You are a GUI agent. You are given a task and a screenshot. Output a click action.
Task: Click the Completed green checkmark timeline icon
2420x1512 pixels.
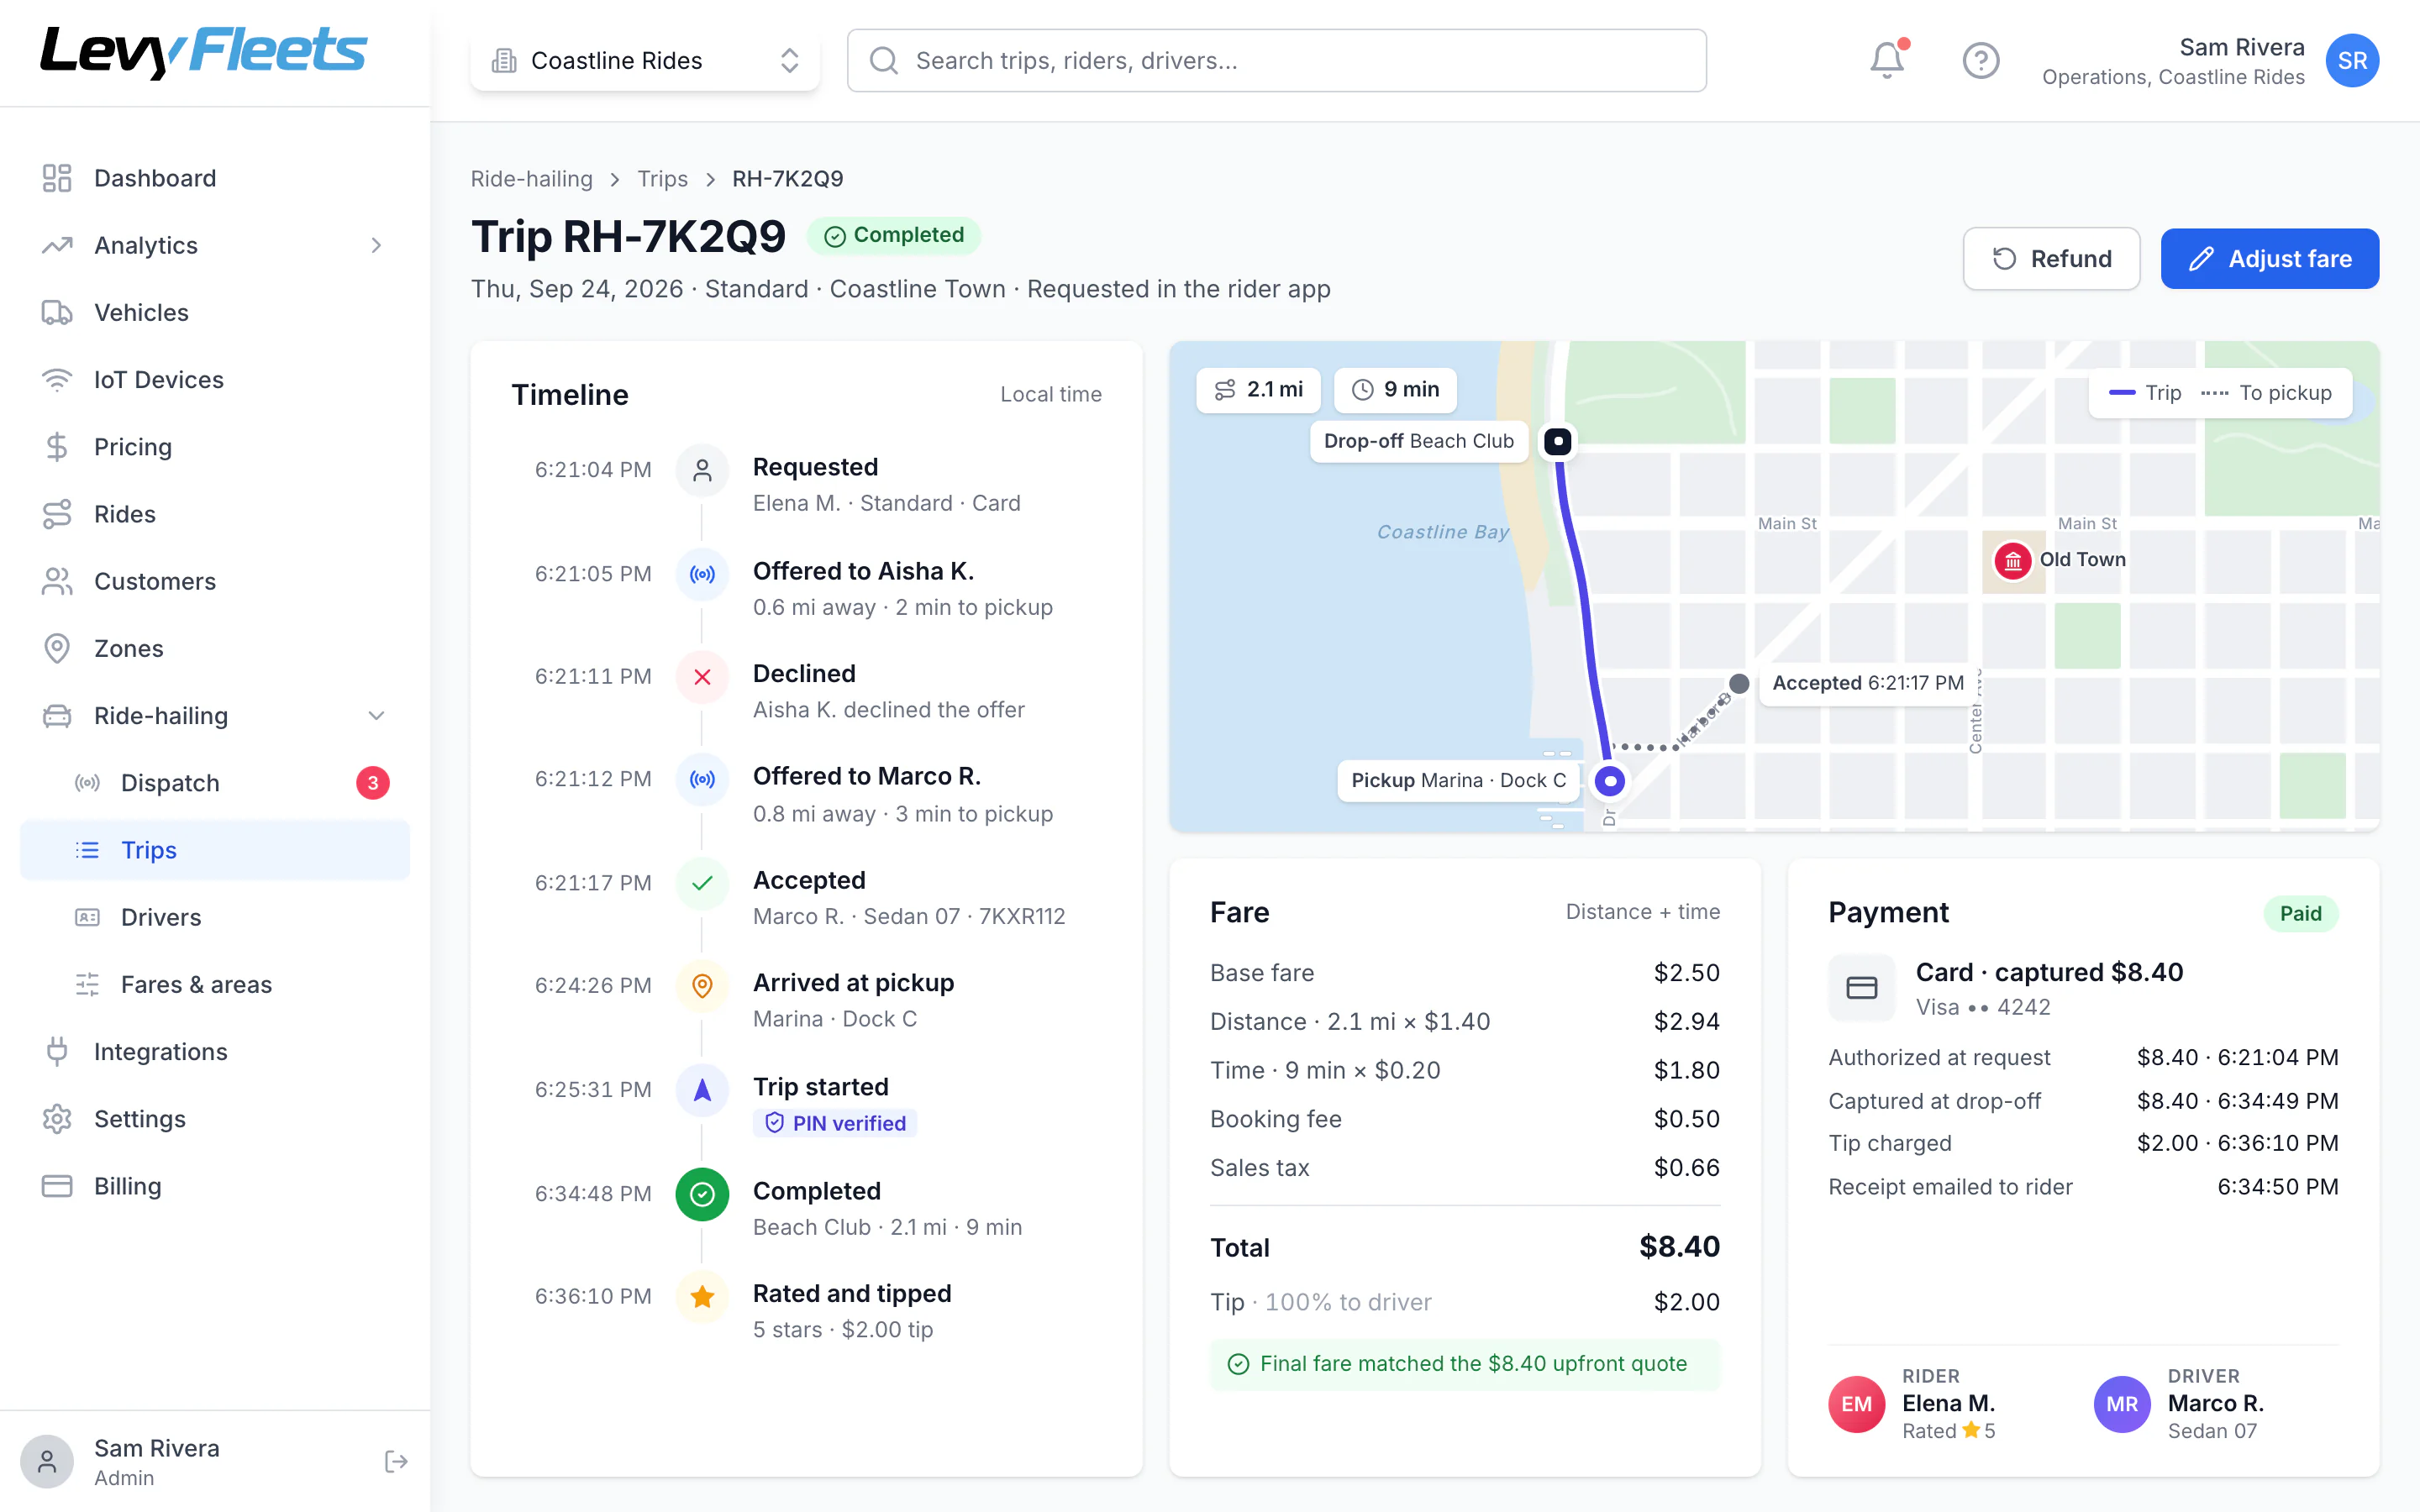click(x=702, y=1194)
